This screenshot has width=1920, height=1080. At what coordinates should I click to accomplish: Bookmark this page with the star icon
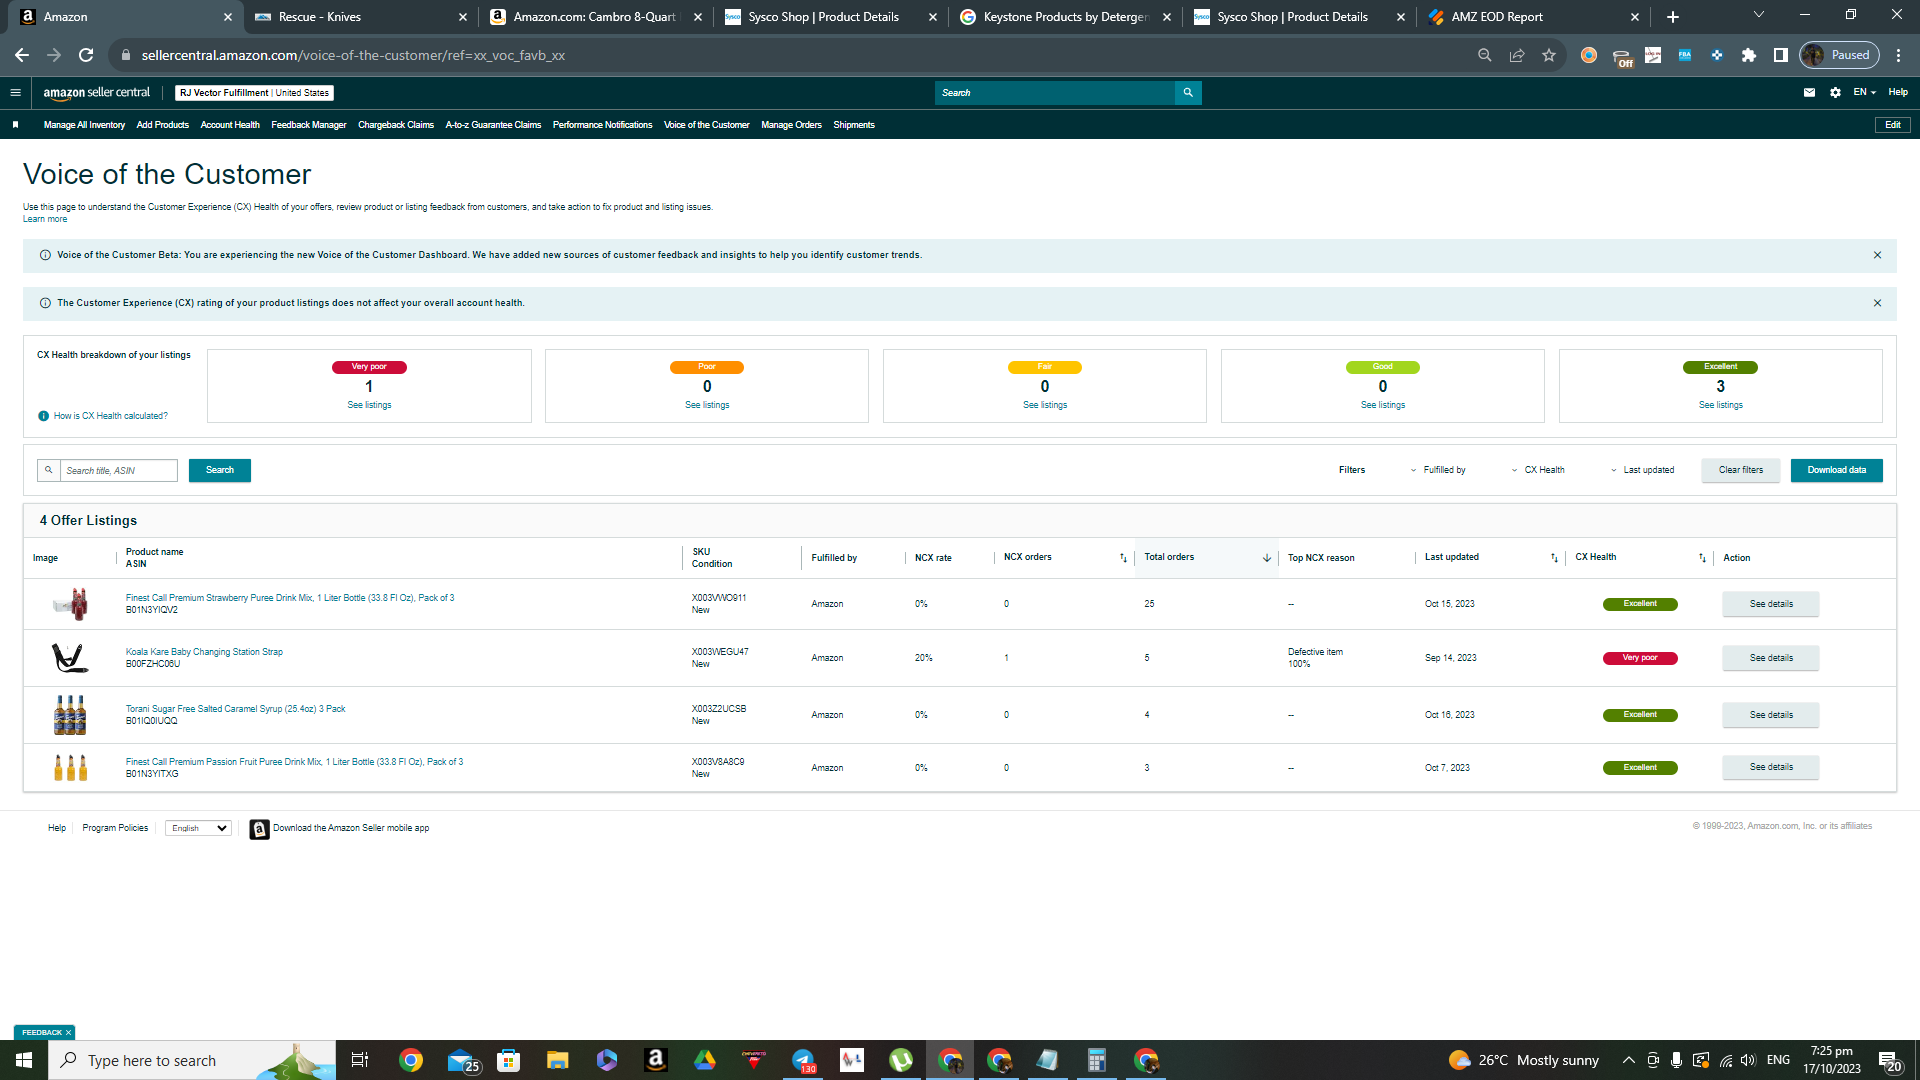tap(1549, 55)
